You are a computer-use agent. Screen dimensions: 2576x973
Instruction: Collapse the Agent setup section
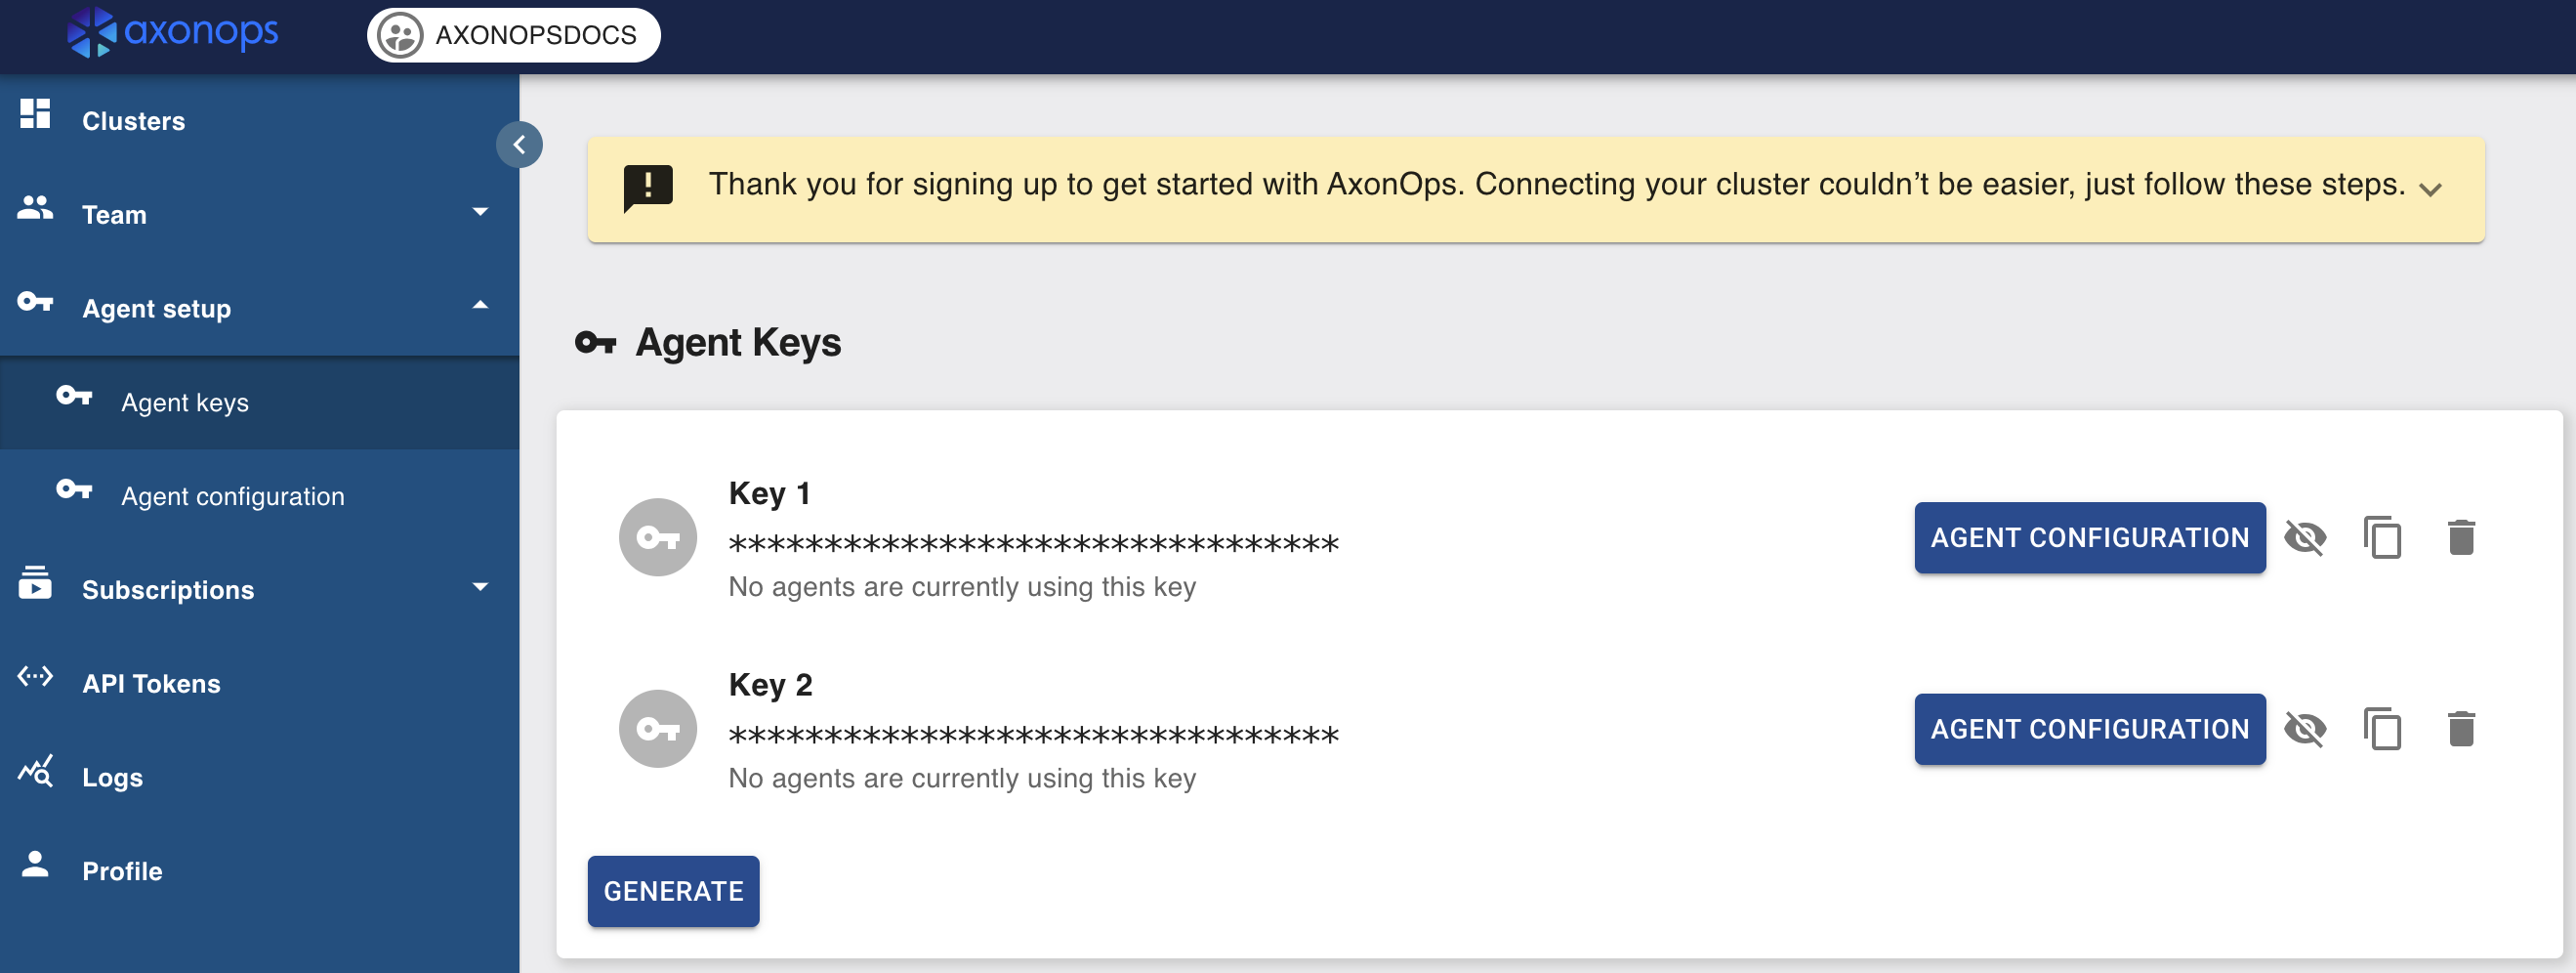(x=482, y=305)
